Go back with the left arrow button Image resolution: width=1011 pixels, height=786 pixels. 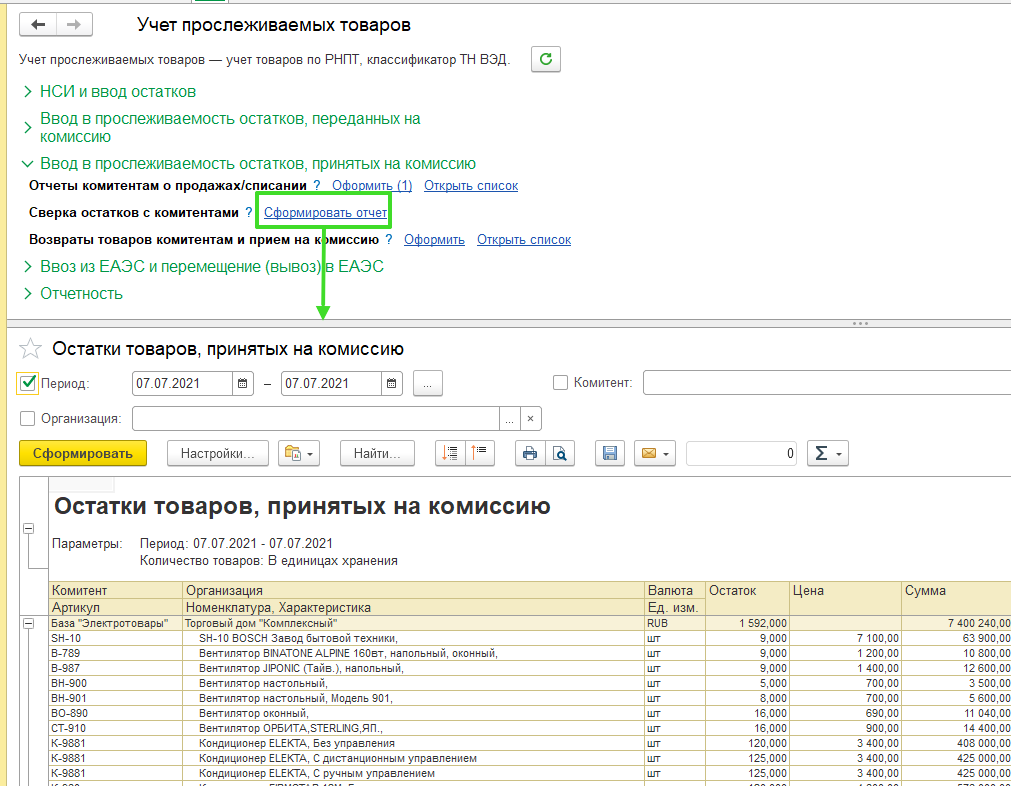pos(38,25)
